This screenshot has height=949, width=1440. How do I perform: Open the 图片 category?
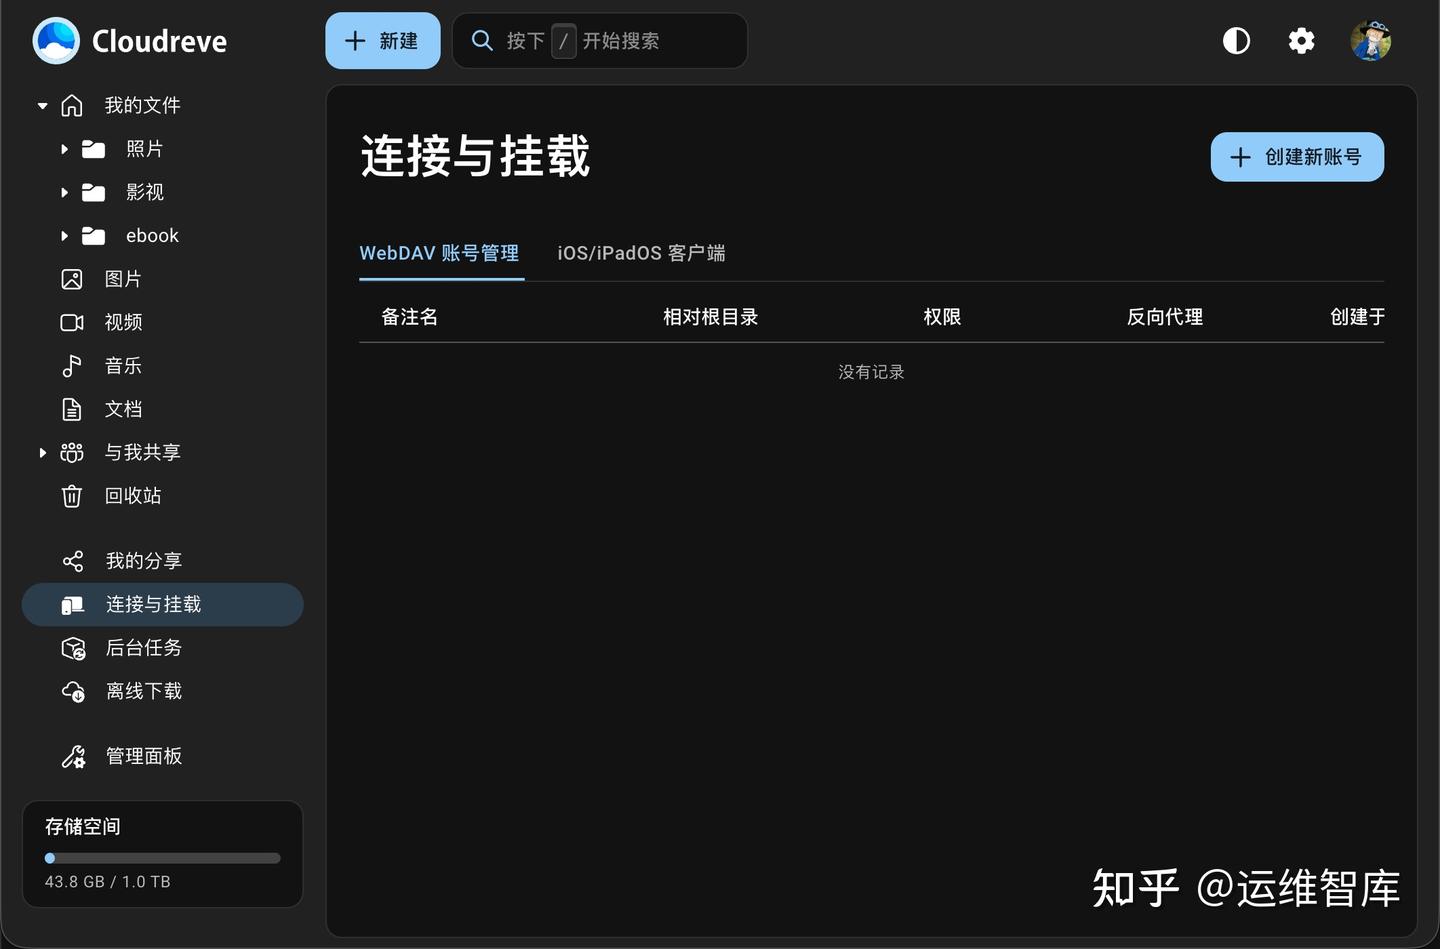pos(123,279)
